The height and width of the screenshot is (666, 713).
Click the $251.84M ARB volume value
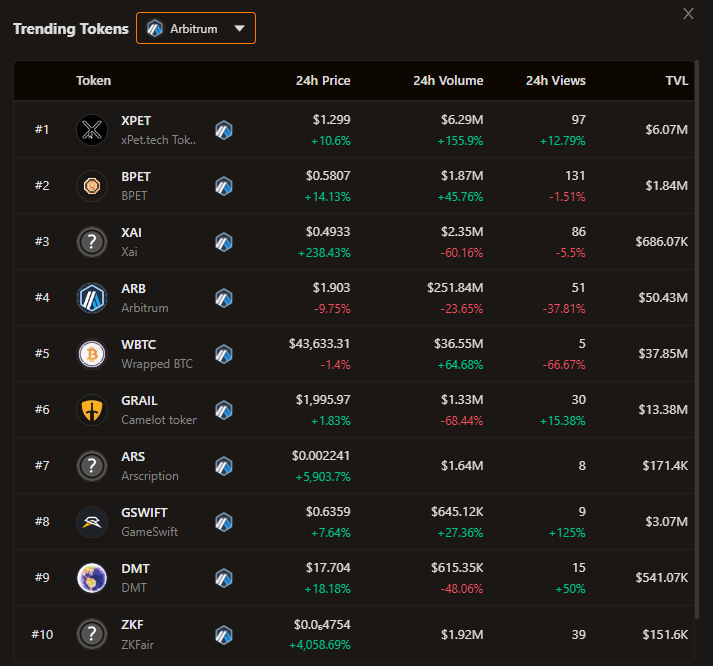pyautogui.click(x=455, y=288)
